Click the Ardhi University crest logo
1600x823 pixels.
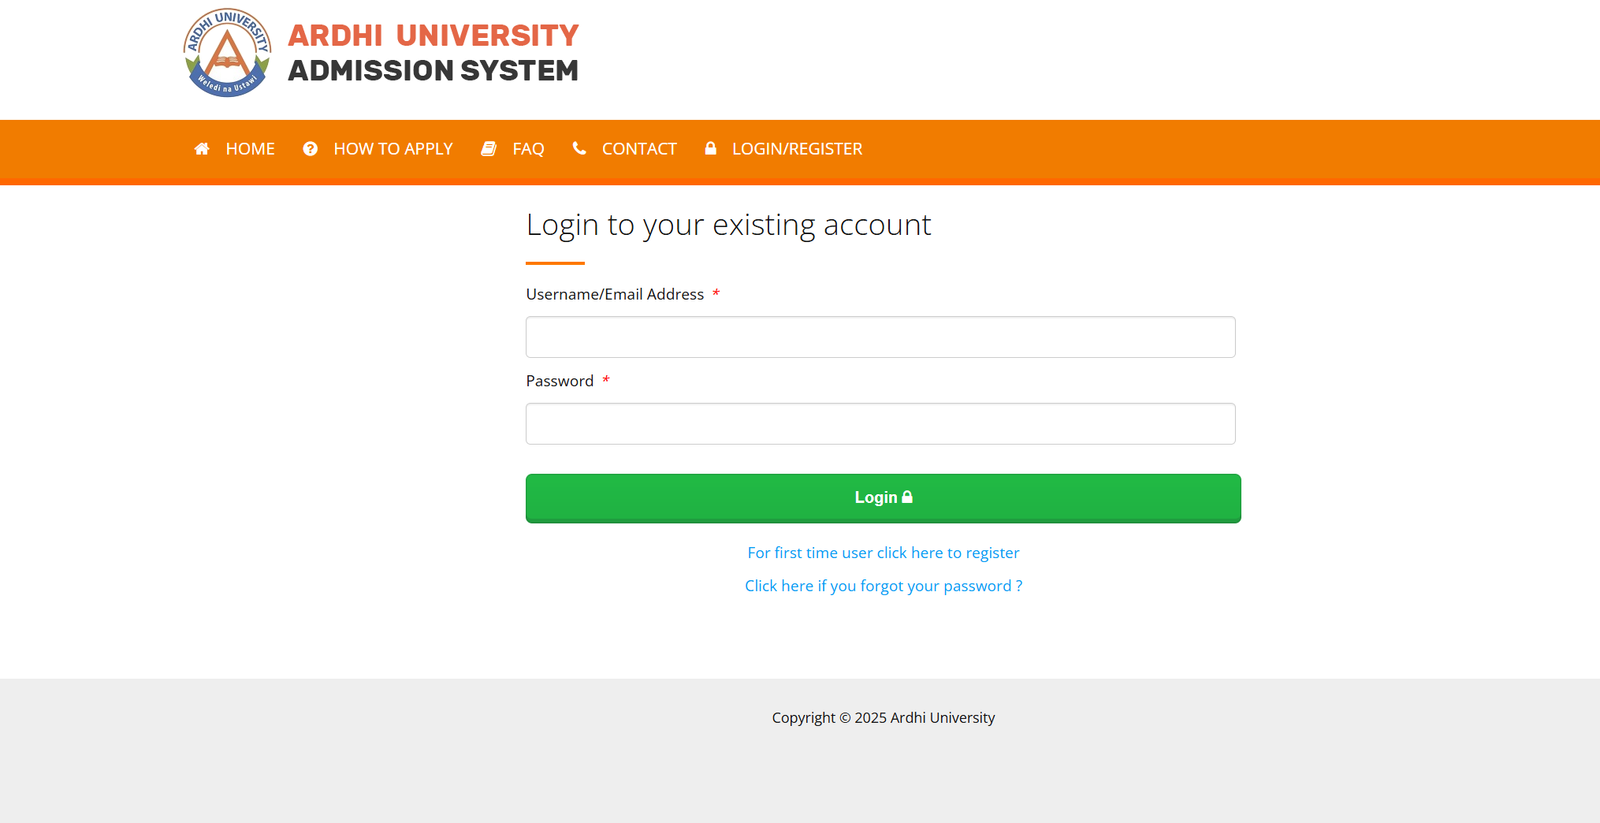point(228,53)
